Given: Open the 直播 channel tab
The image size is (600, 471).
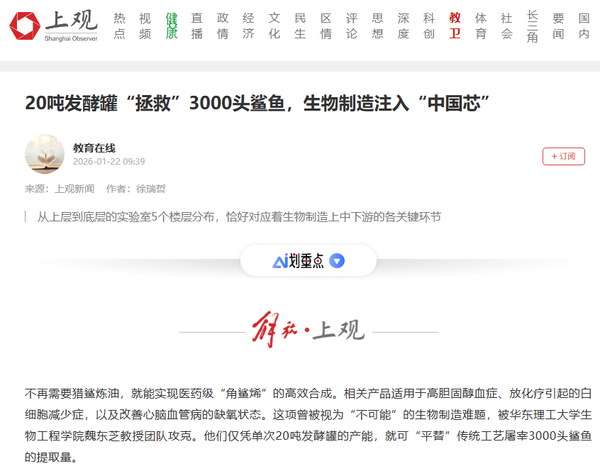Looking at the screenshot, I should click(197, 26).
